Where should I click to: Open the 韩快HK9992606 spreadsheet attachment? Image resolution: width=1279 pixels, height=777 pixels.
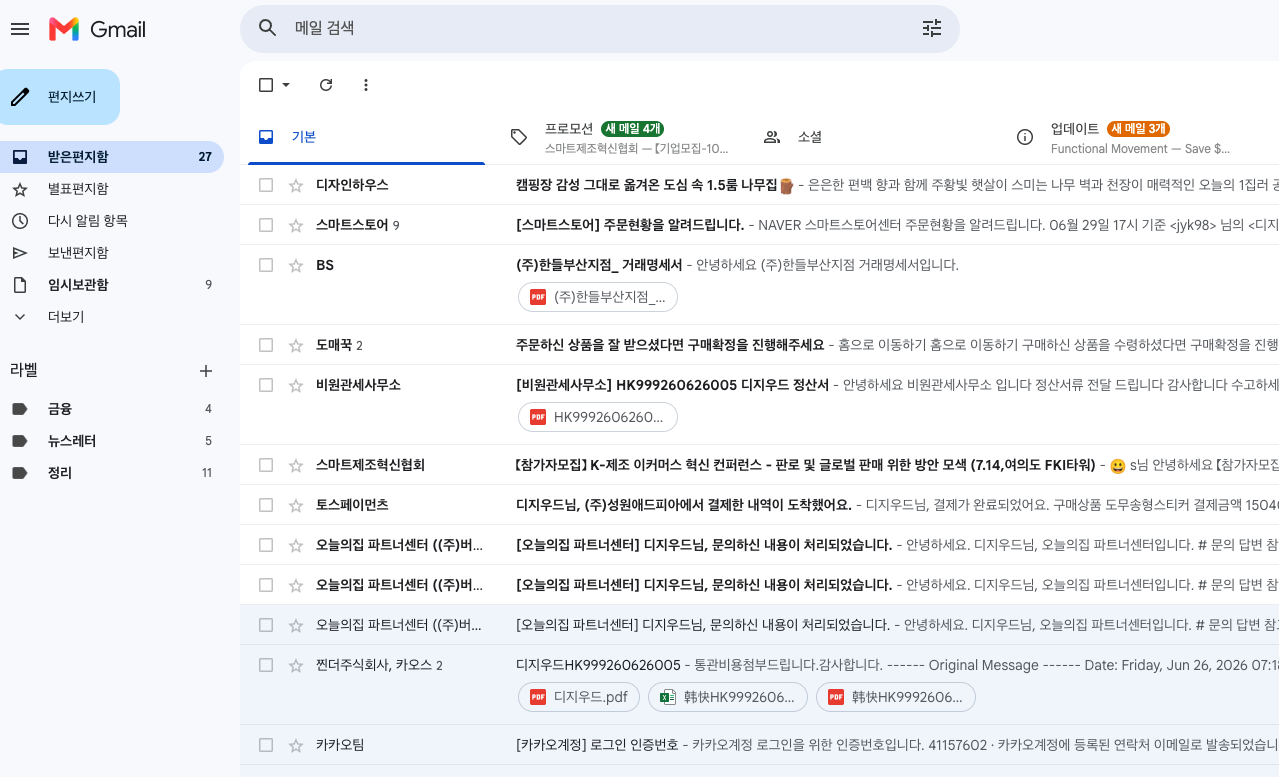(x=728, y=697)
